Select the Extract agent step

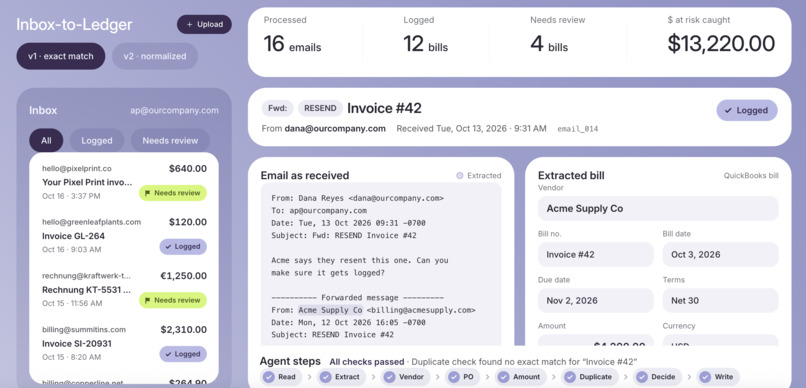[341, 377]
